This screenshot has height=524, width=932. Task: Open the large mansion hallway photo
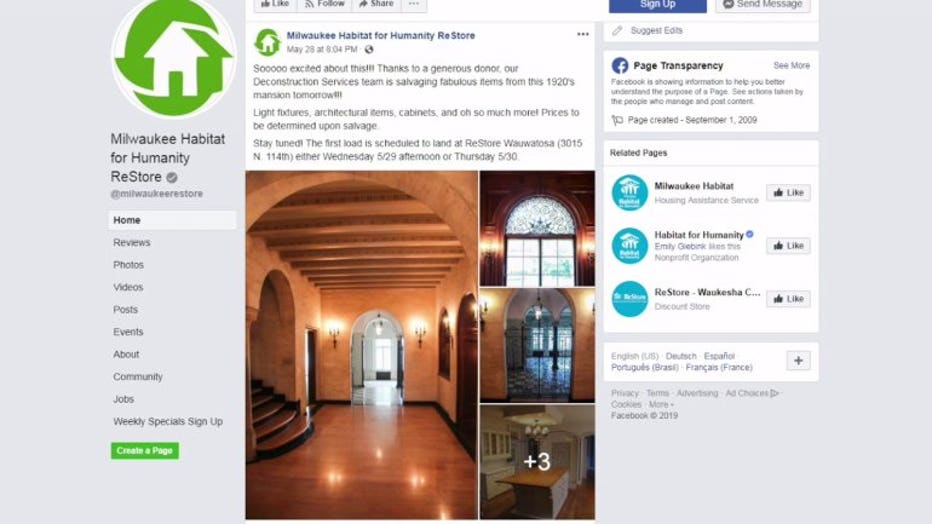[361, 345]
